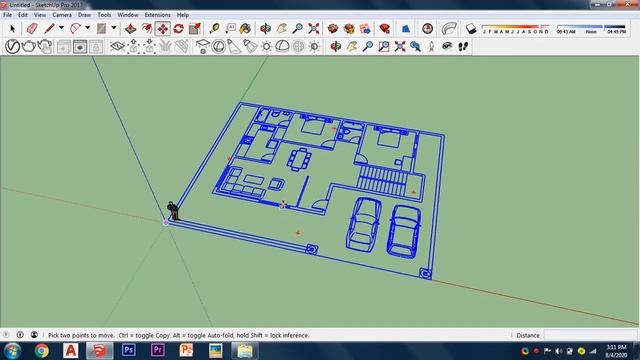The height and width of the screenshot is (360, 640).
Task: Activate Position Camera tool
Action: (x=431, y=47)
